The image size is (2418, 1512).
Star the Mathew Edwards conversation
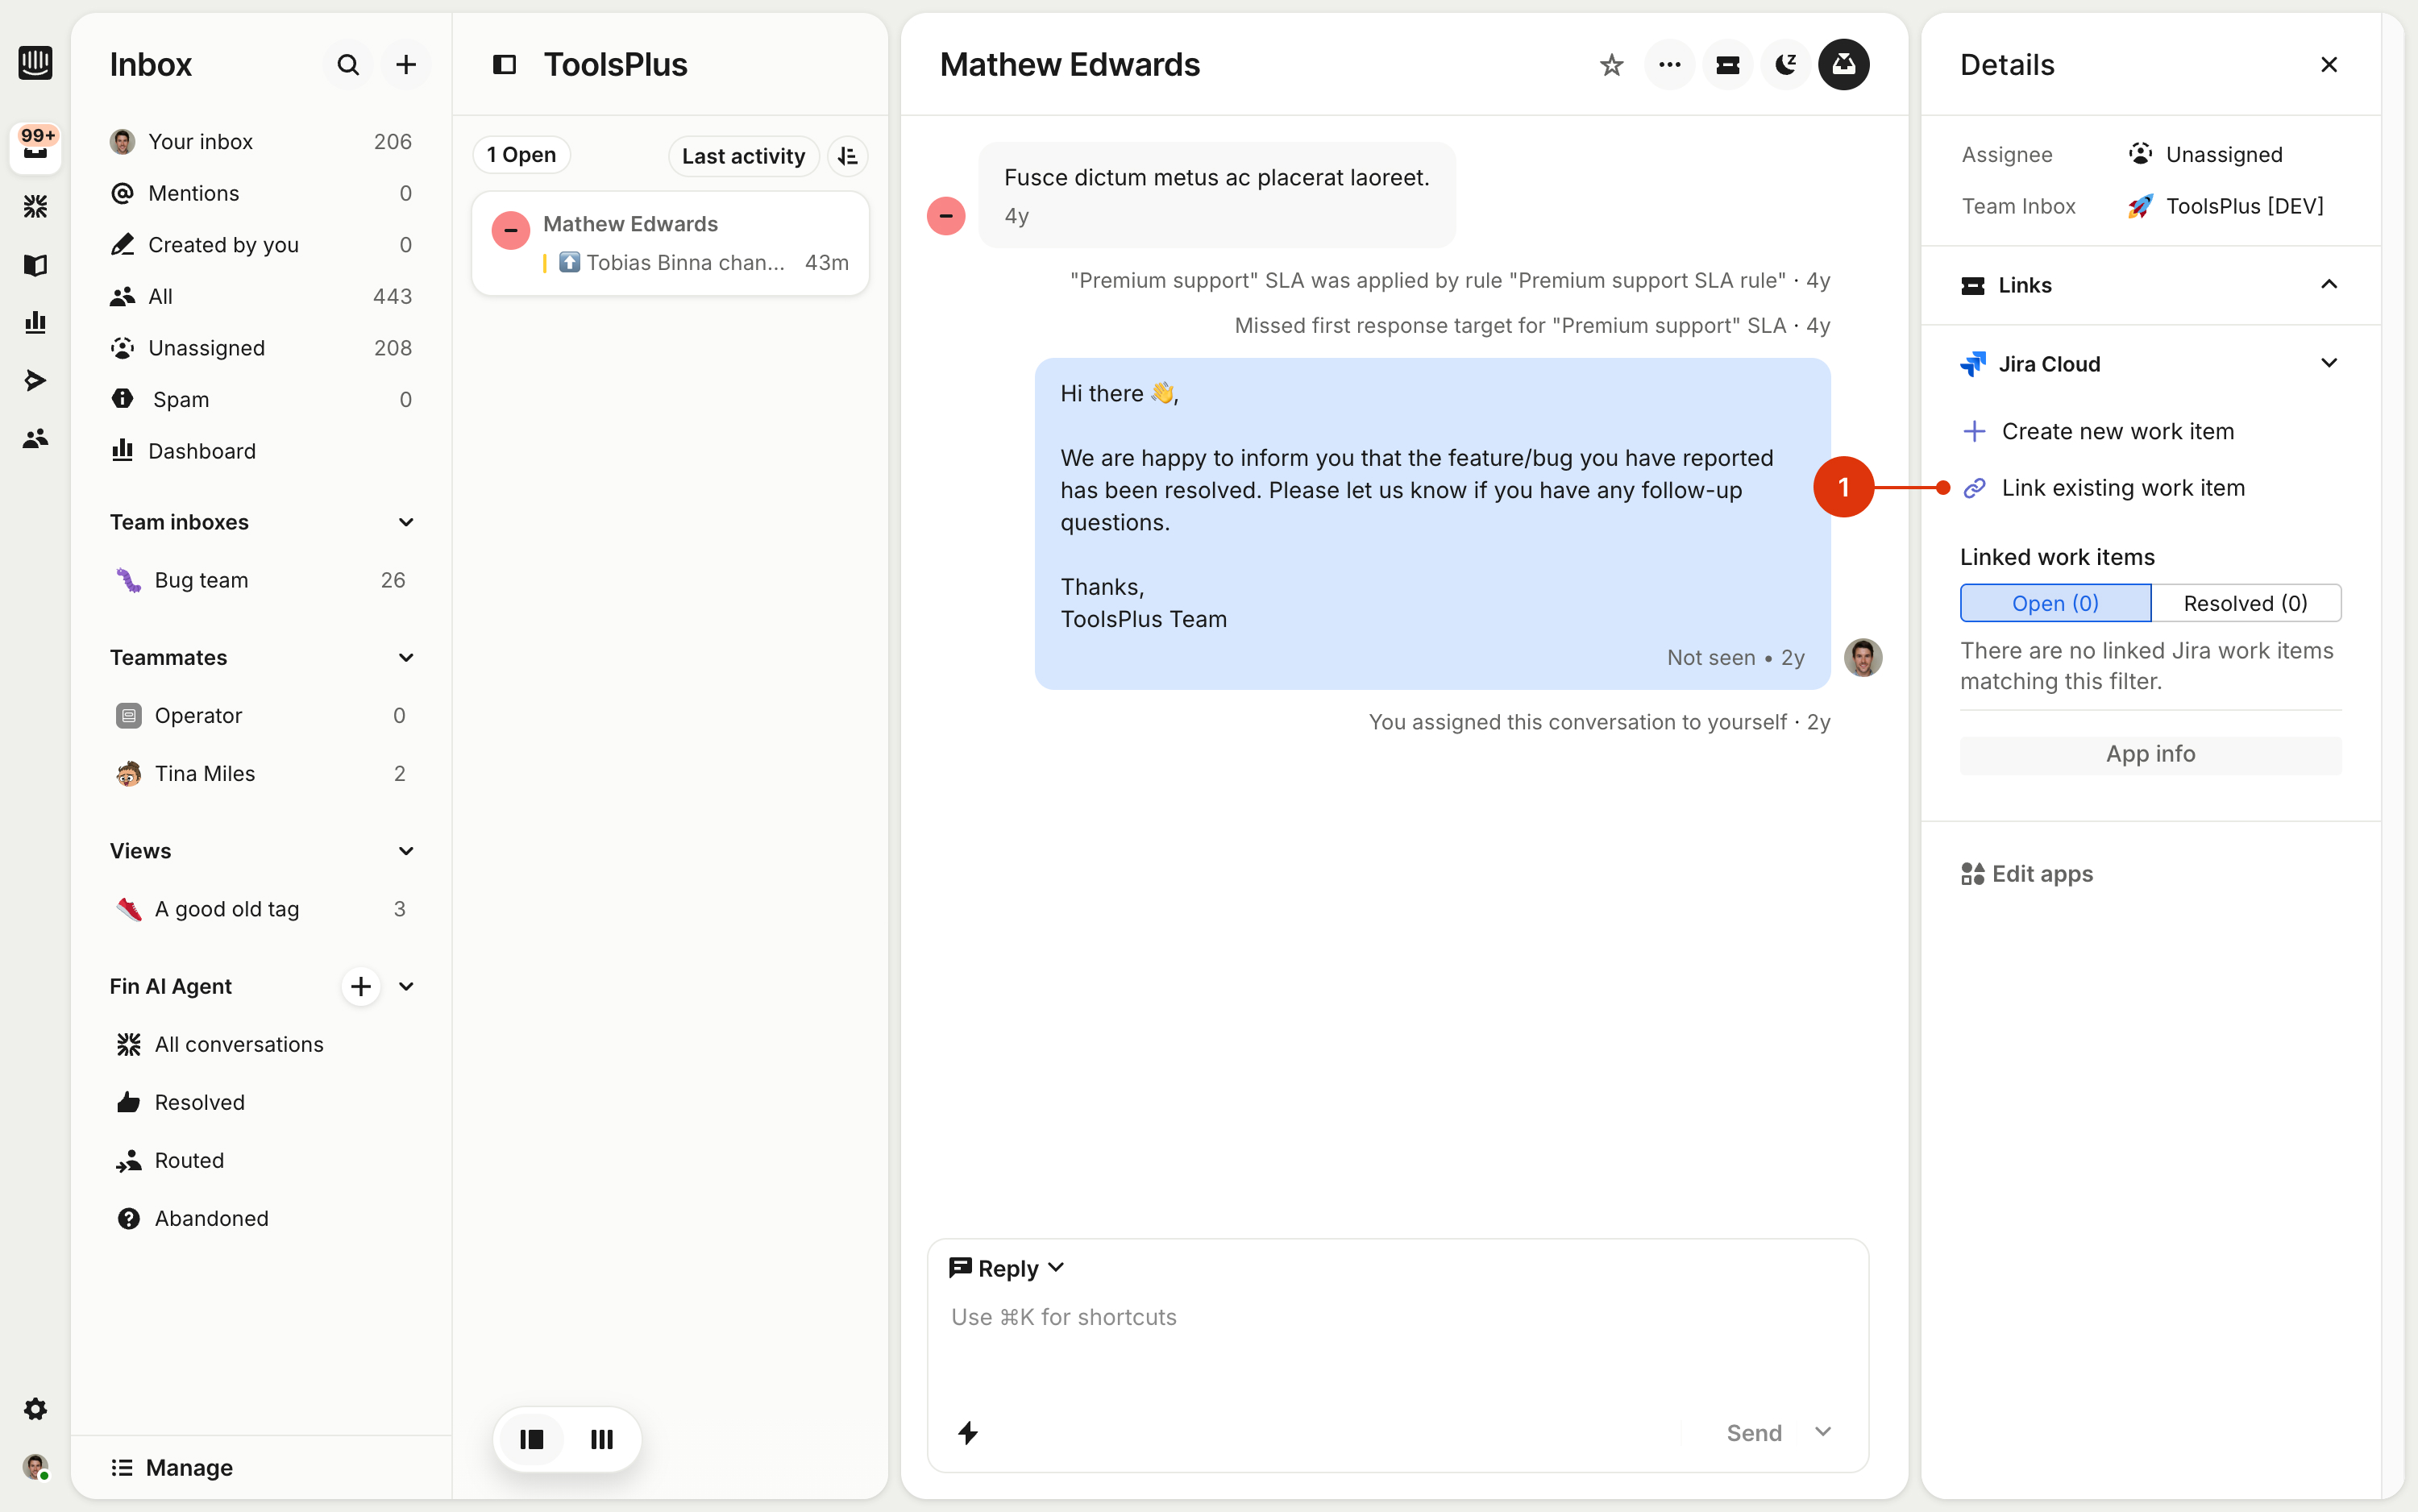click(x=1611, y=65)
